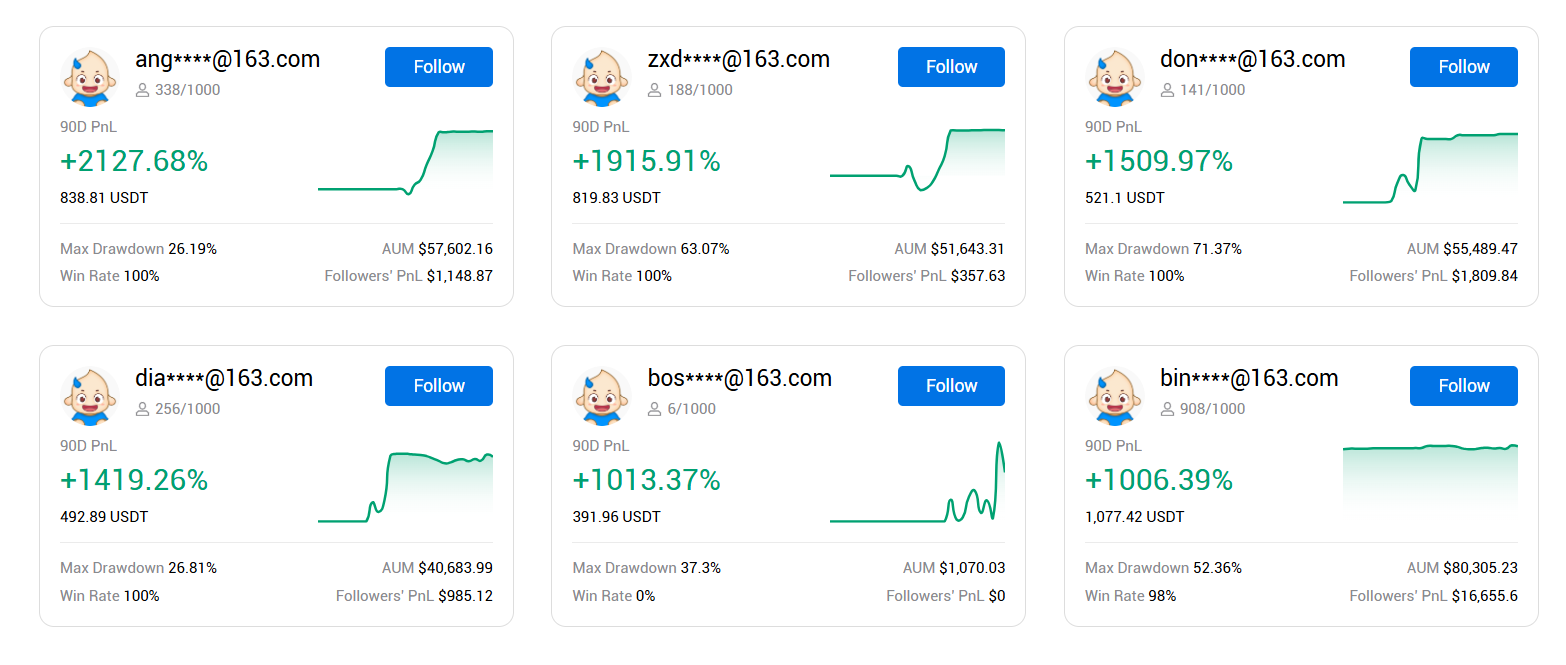Click follower icon beside 256/1000

point(142,409)
